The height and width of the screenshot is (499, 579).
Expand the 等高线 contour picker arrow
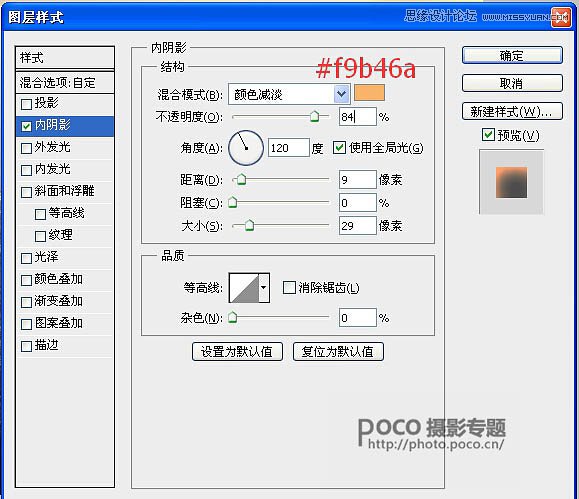[264, 288]
